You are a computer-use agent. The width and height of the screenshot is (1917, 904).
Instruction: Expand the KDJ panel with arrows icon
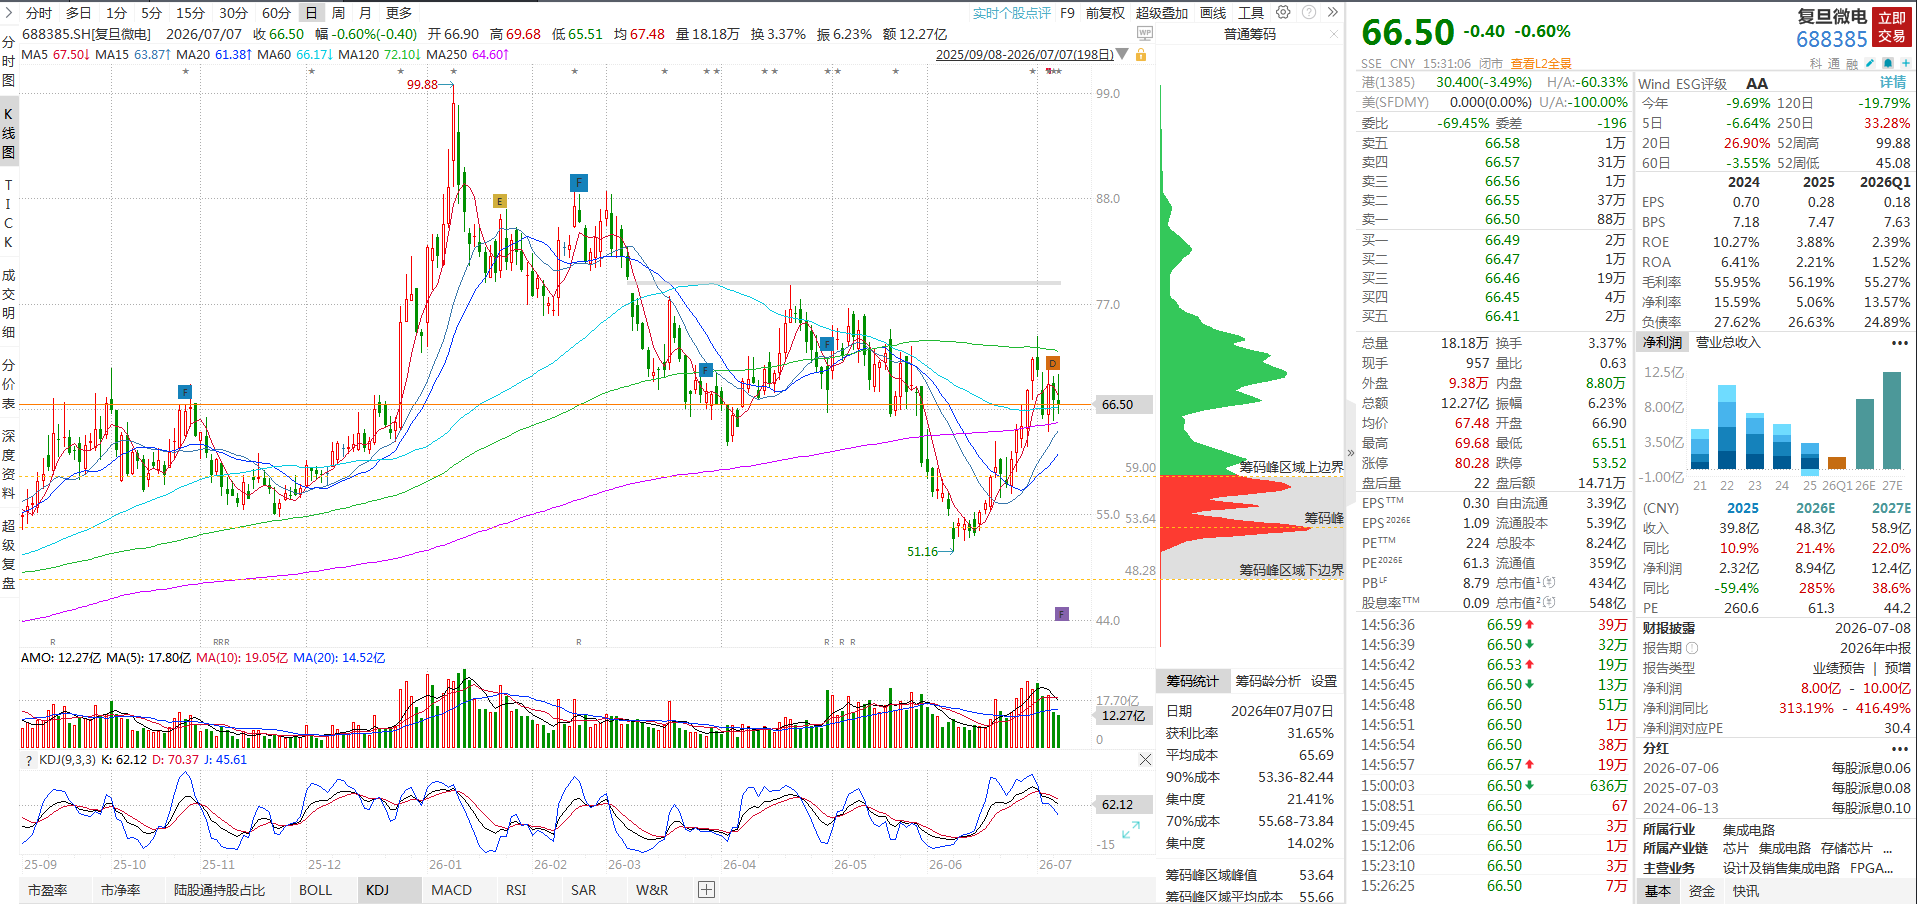point(1130,830)
